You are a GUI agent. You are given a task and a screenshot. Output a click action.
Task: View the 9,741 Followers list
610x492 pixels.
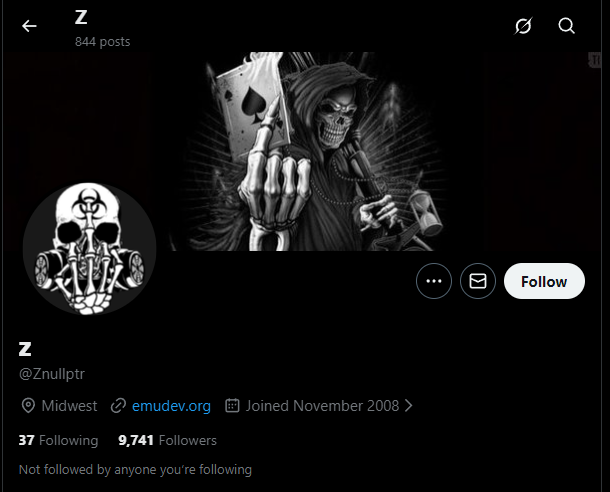[x=167, y=440]
